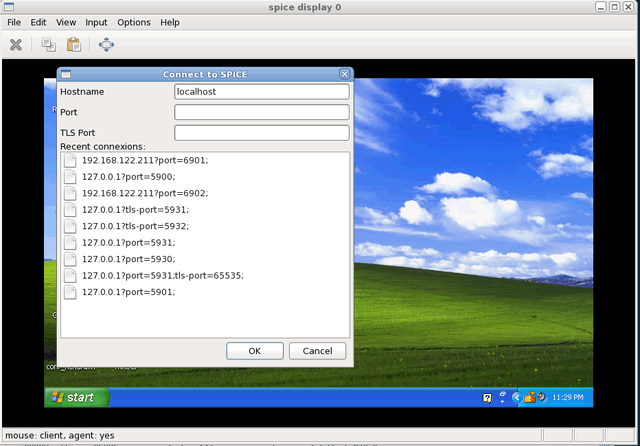Open the Options menu
The width and height of the screenshot is (640, 446).
(x=134, y=22)
